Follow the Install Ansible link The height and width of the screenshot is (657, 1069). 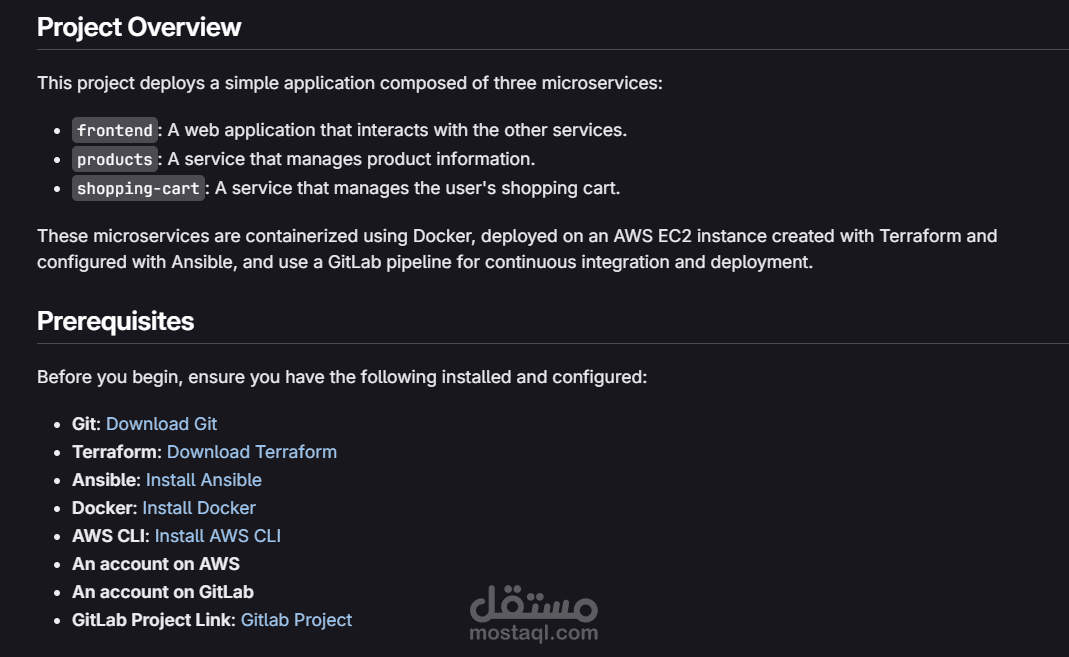pos(204,480)
